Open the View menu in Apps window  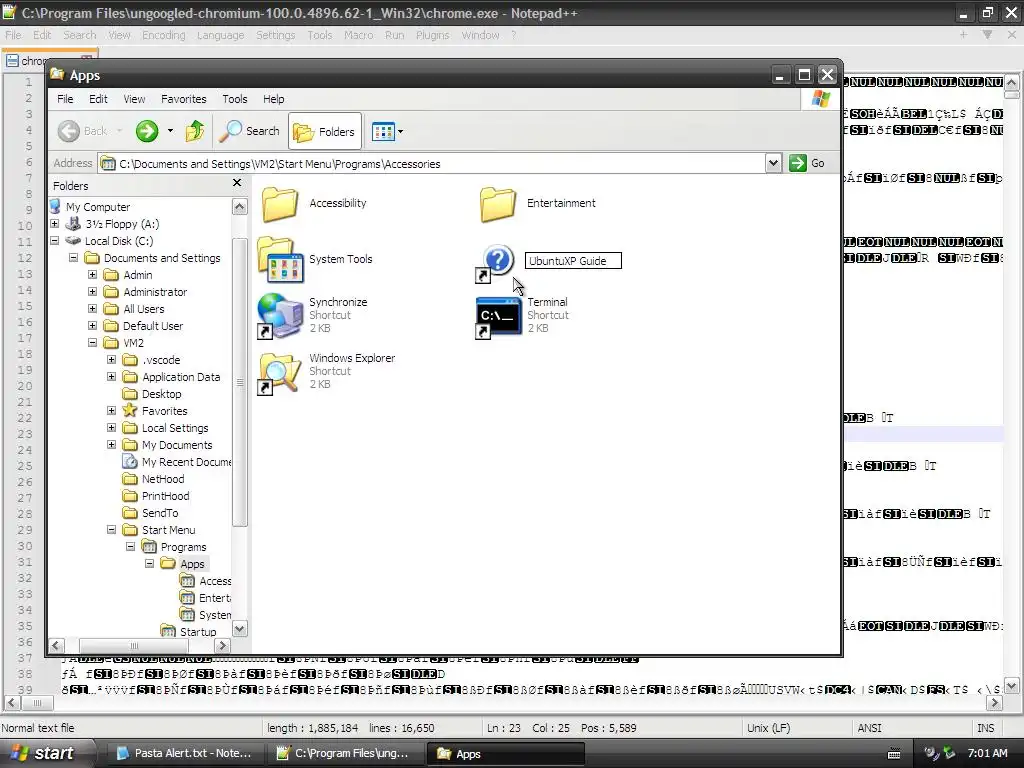134,99
